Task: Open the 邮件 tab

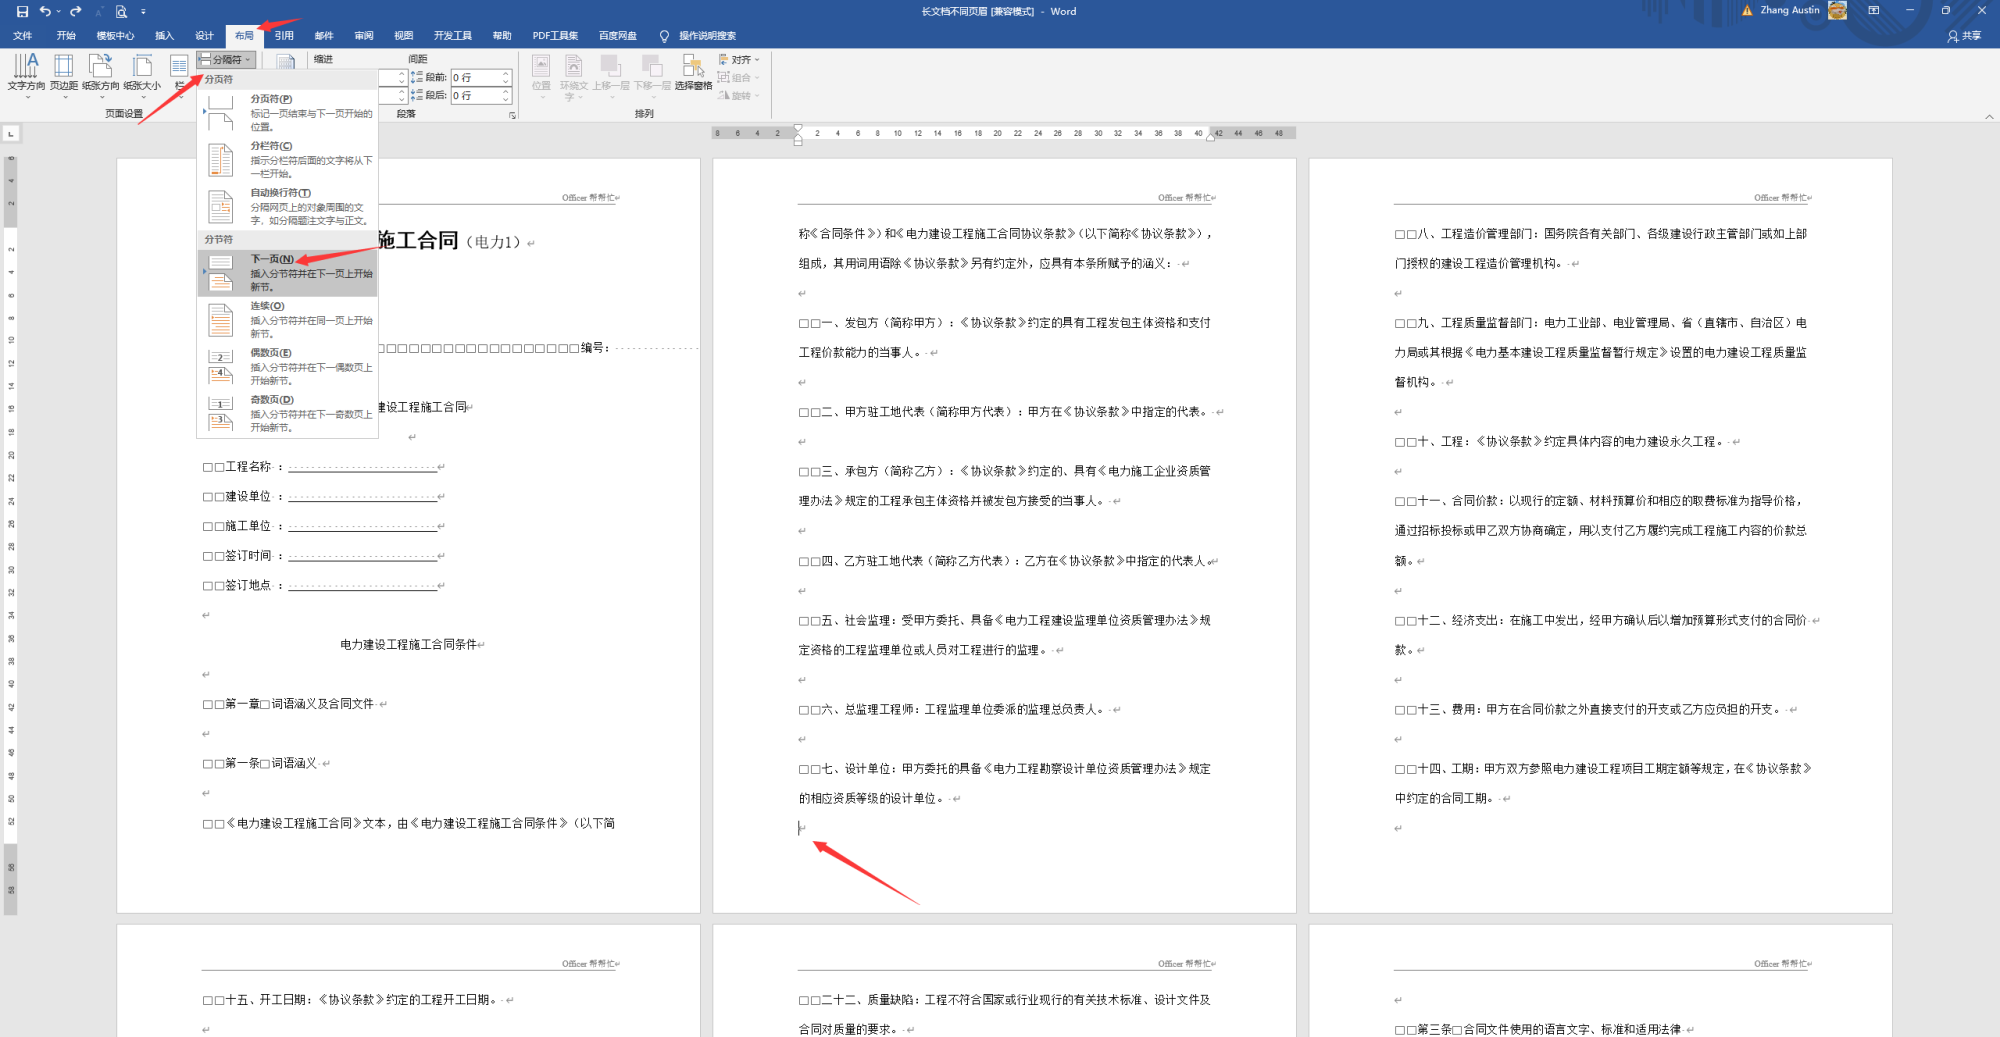Action: coord(324,36)
